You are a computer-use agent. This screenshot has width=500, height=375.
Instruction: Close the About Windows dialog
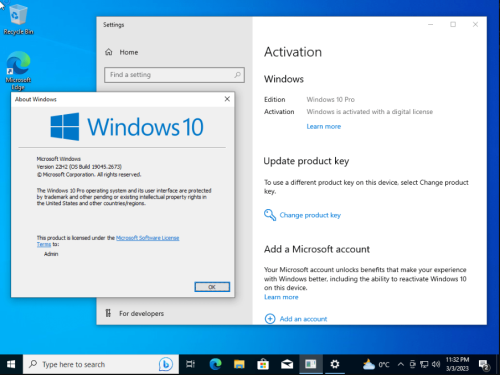[x=227, y=99]
